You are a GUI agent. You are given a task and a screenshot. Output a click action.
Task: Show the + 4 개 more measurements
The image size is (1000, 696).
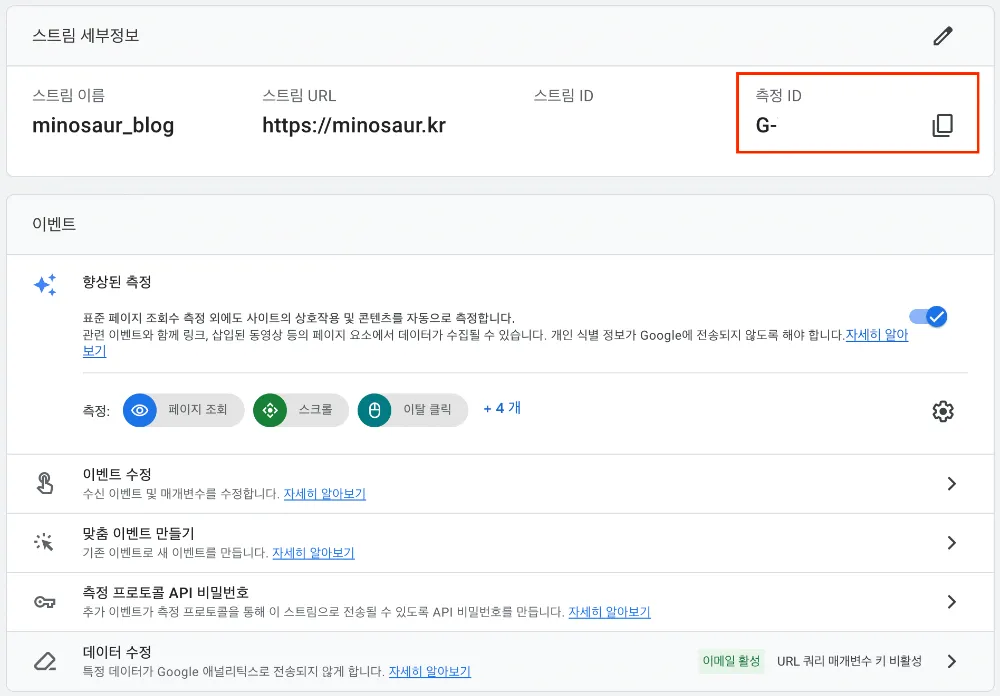(x=502, y=408)
